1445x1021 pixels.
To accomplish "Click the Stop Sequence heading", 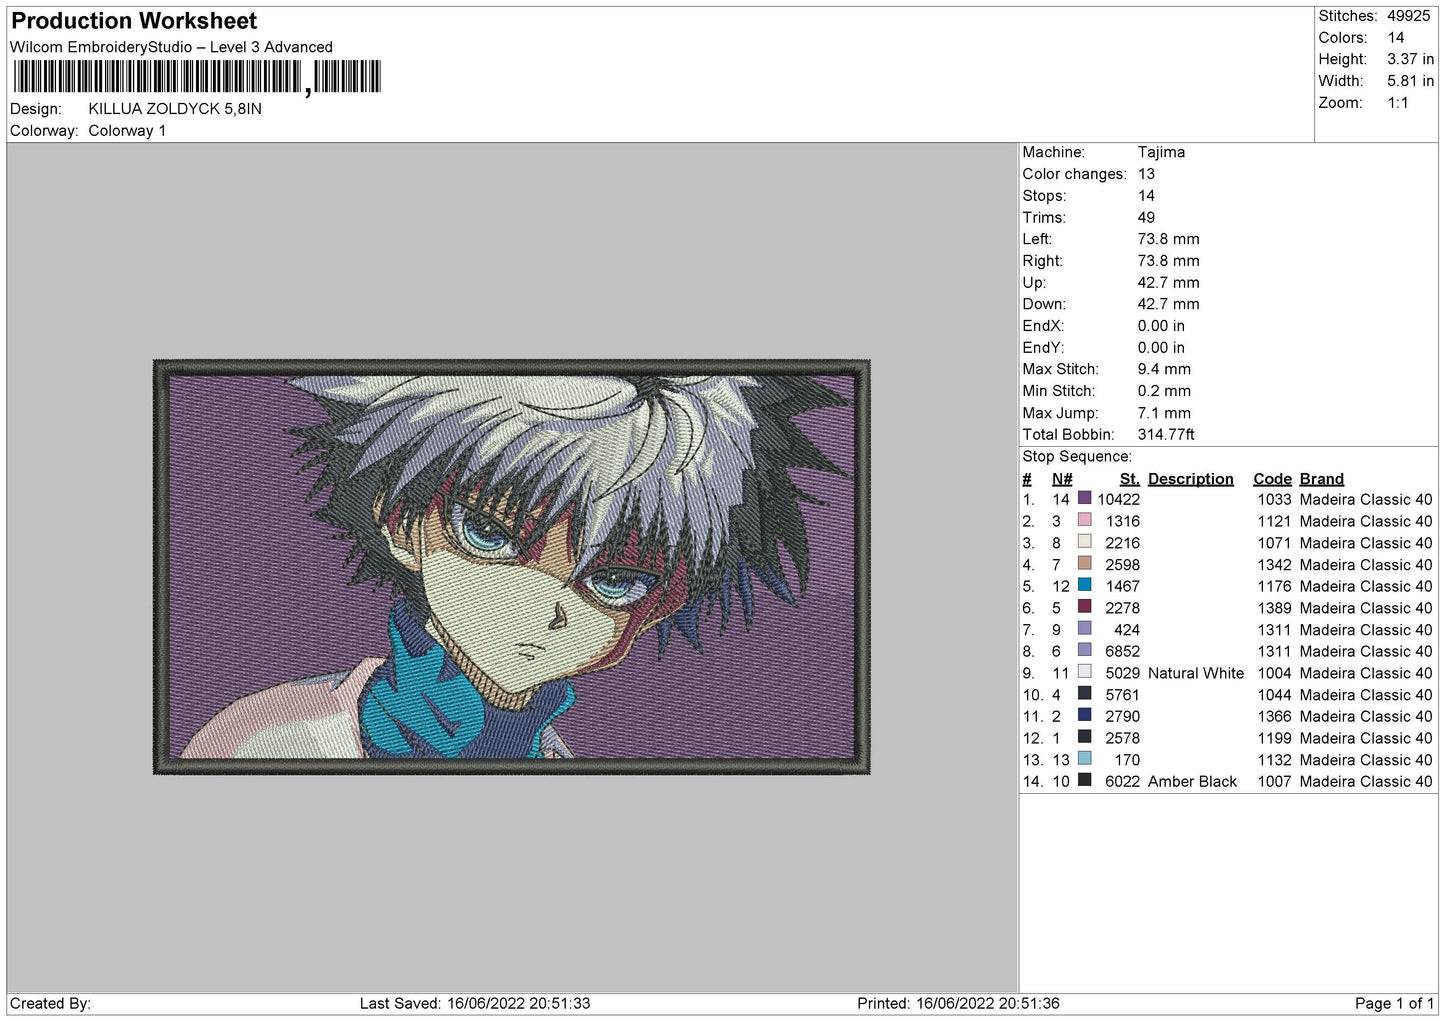I will tap(1077, 457).
